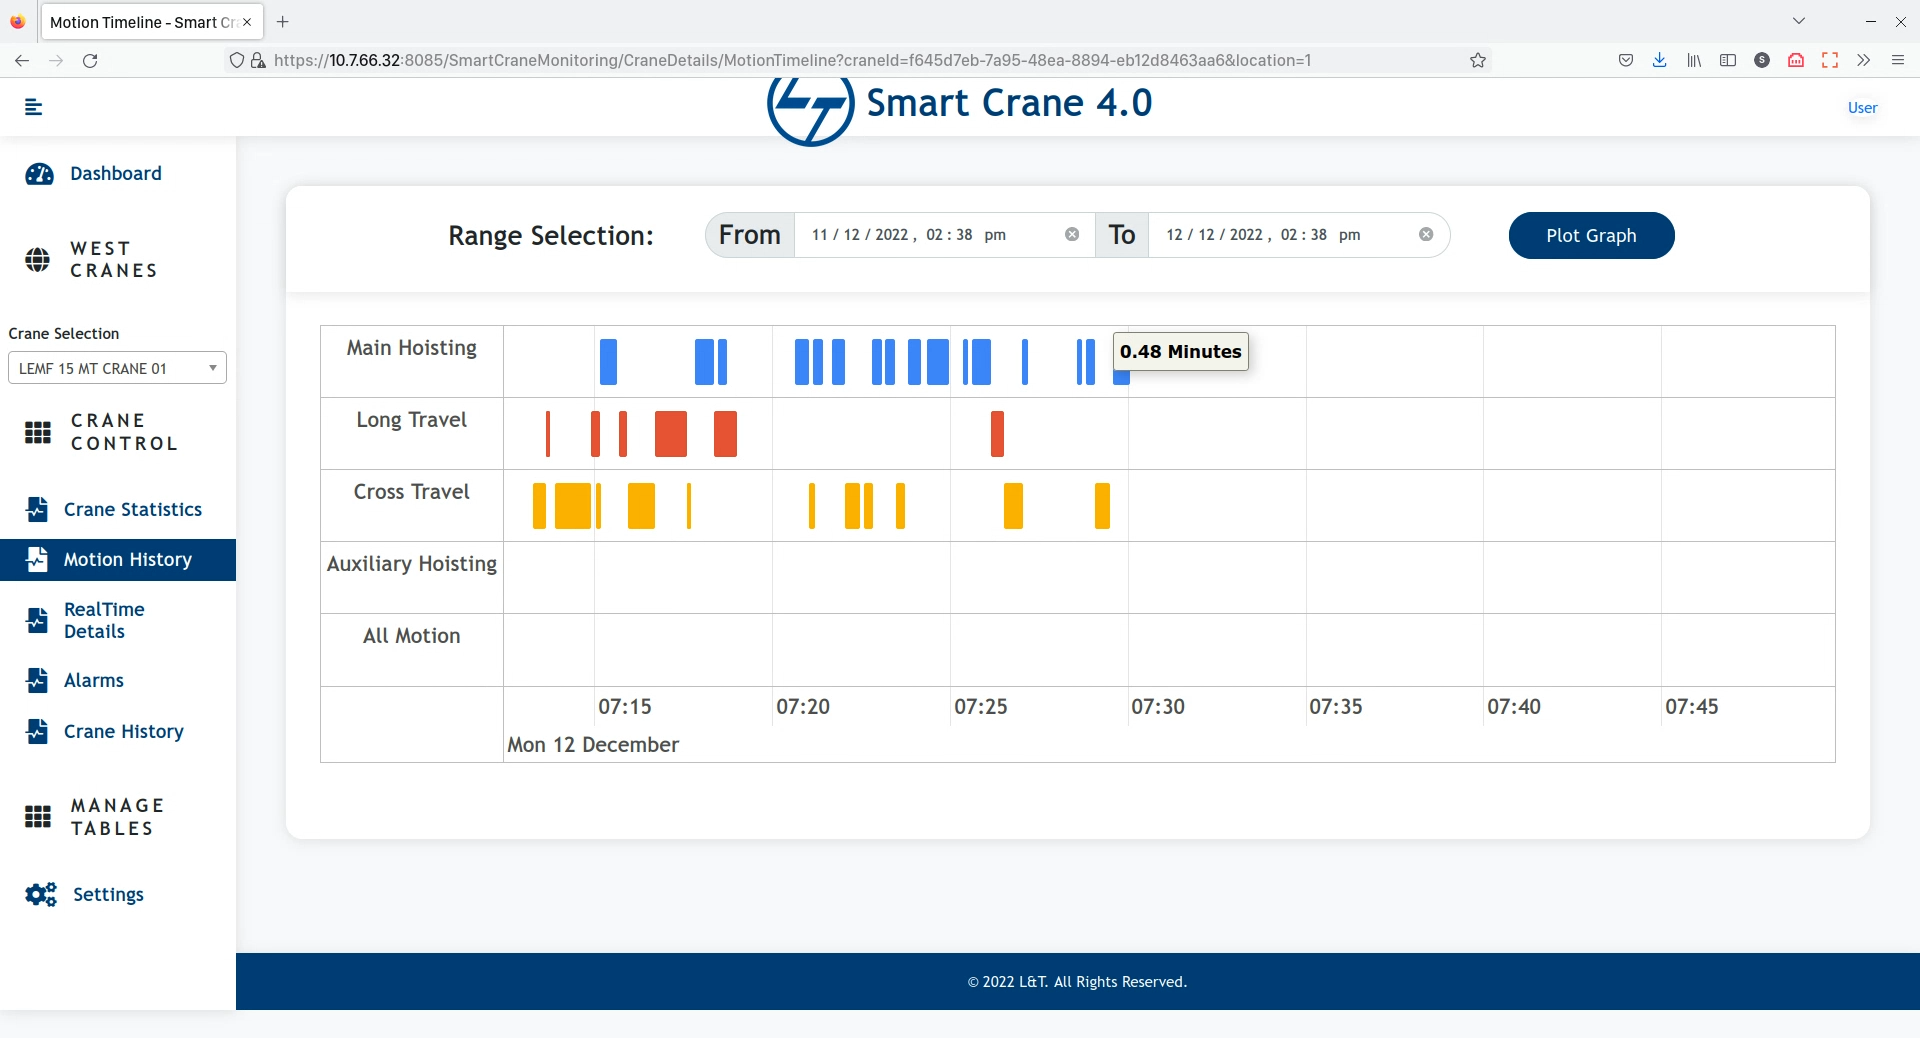Click the Main Hoisting row label

point(412,348)
